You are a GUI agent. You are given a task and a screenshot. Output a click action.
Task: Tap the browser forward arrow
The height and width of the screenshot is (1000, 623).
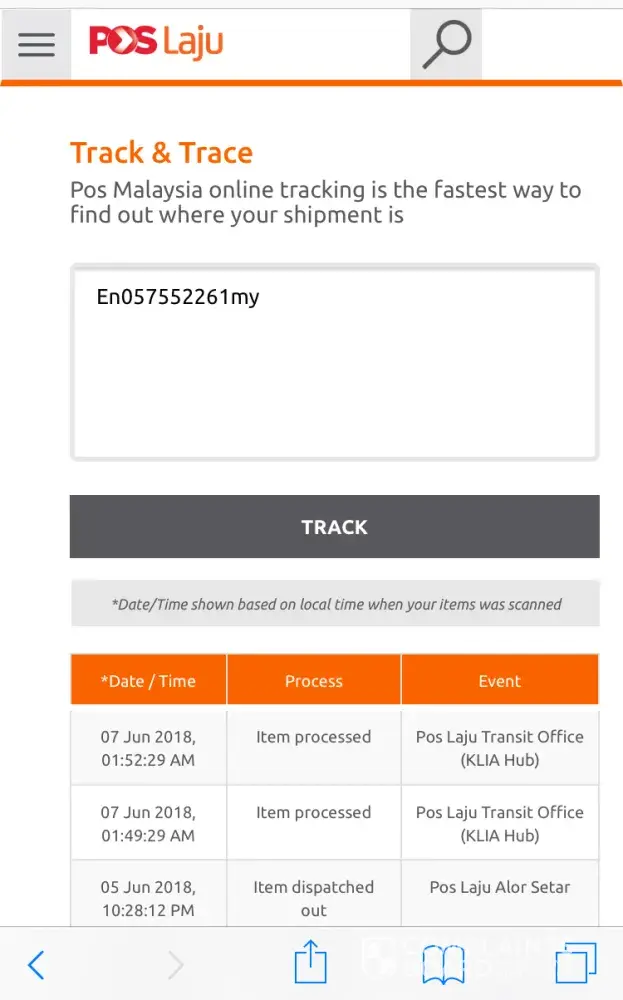pyautogui.click(x=175, y=965)
